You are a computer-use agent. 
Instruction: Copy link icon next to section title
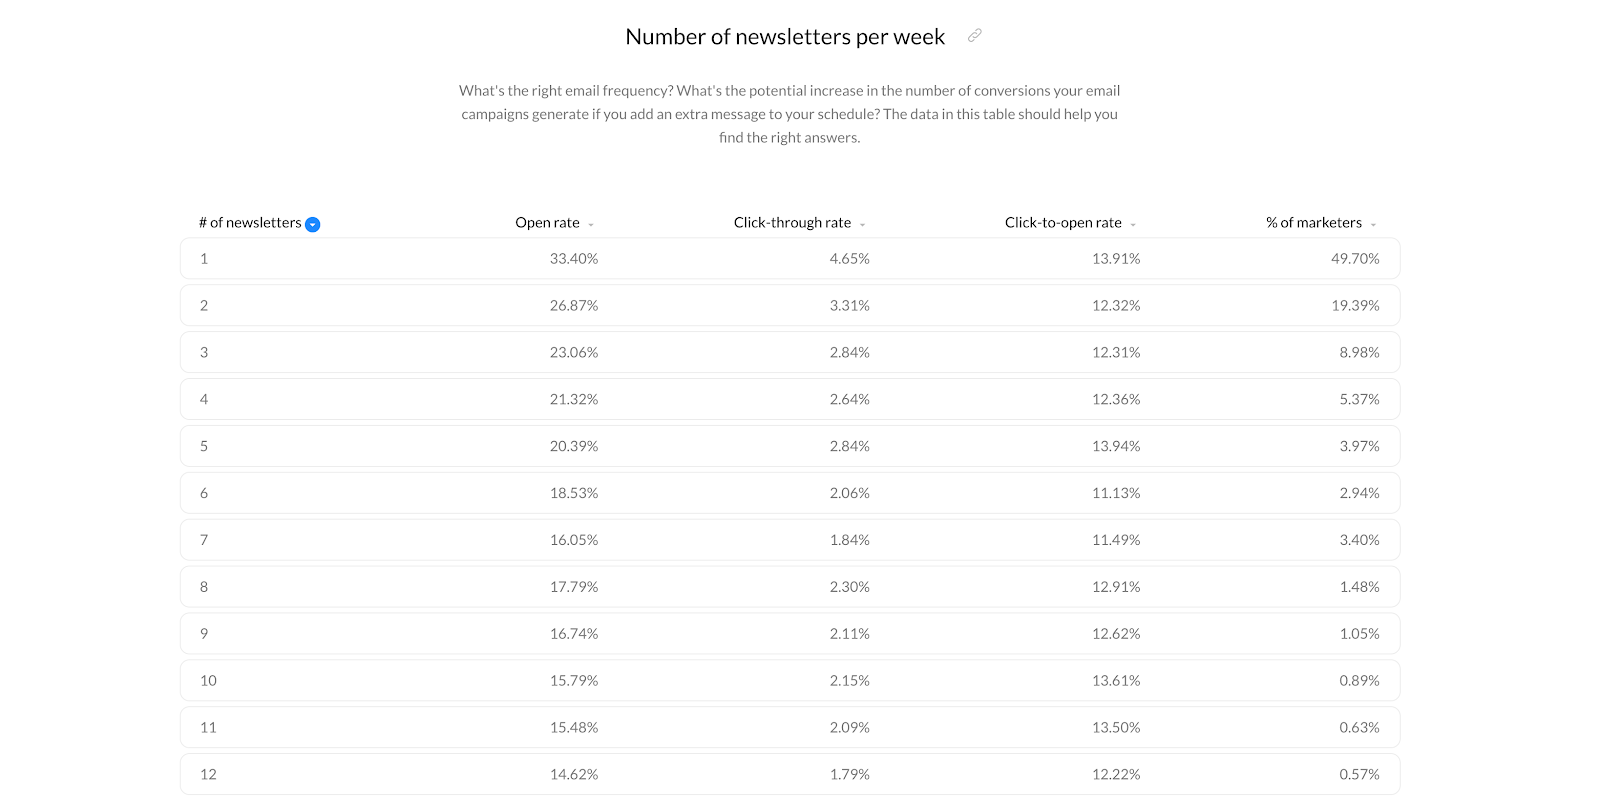pyautogui.click(x=975, y=36)
